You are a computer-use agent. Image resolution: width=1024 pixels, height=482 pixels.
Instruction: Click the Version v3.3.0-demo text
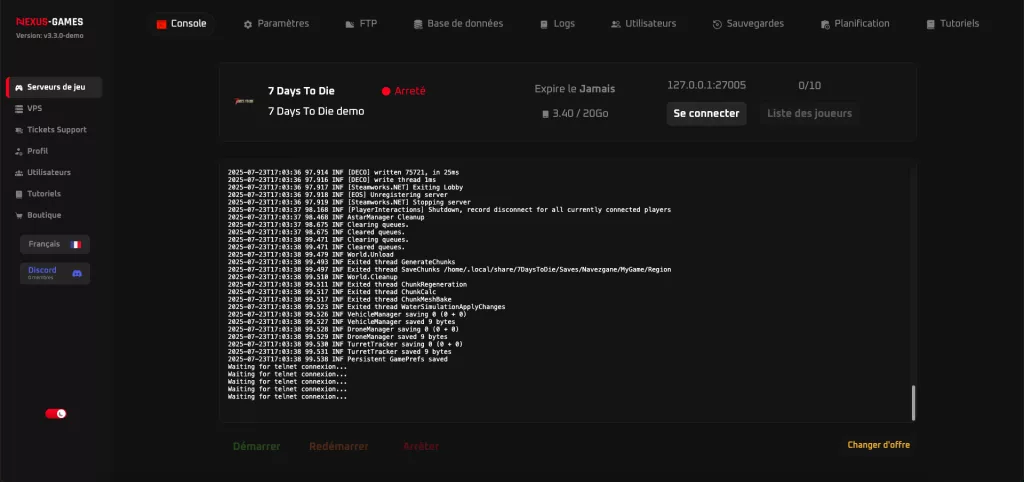coord(50,35)
